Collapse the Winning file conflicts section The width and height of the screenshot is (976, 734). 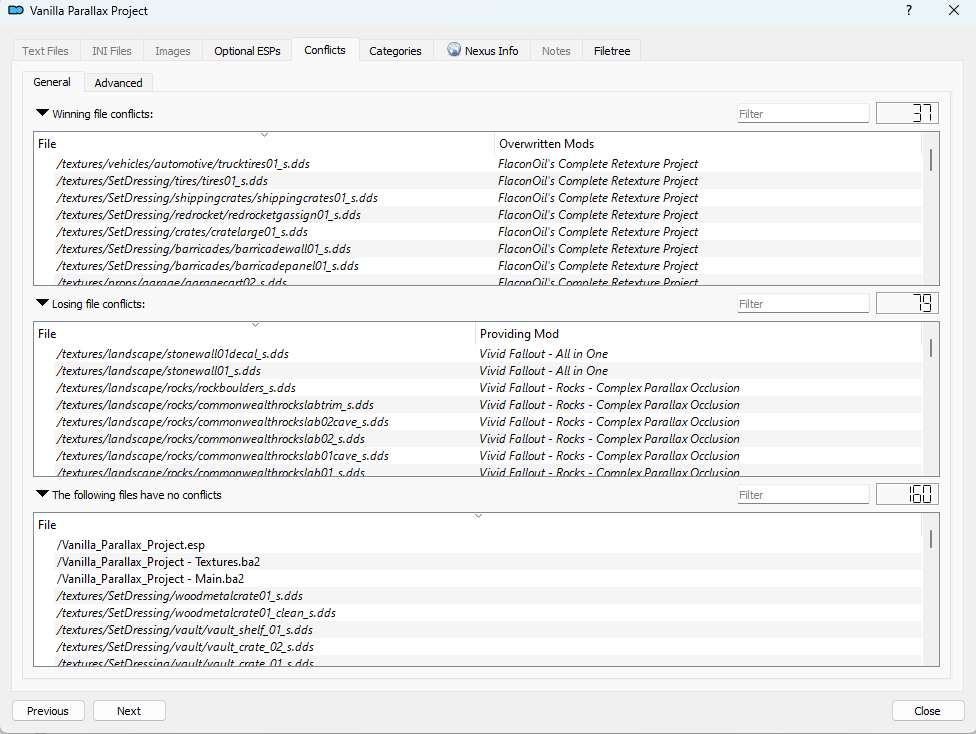[42, 113]
